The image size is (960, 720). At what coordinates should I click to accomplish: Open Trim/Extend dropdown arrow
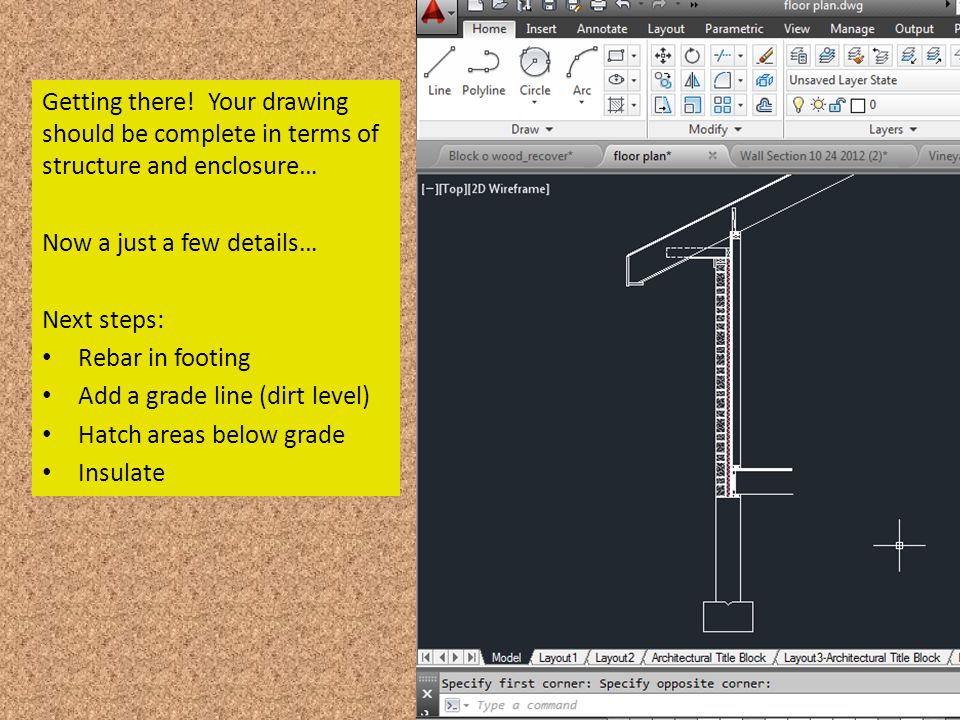[x=740, y=56]
